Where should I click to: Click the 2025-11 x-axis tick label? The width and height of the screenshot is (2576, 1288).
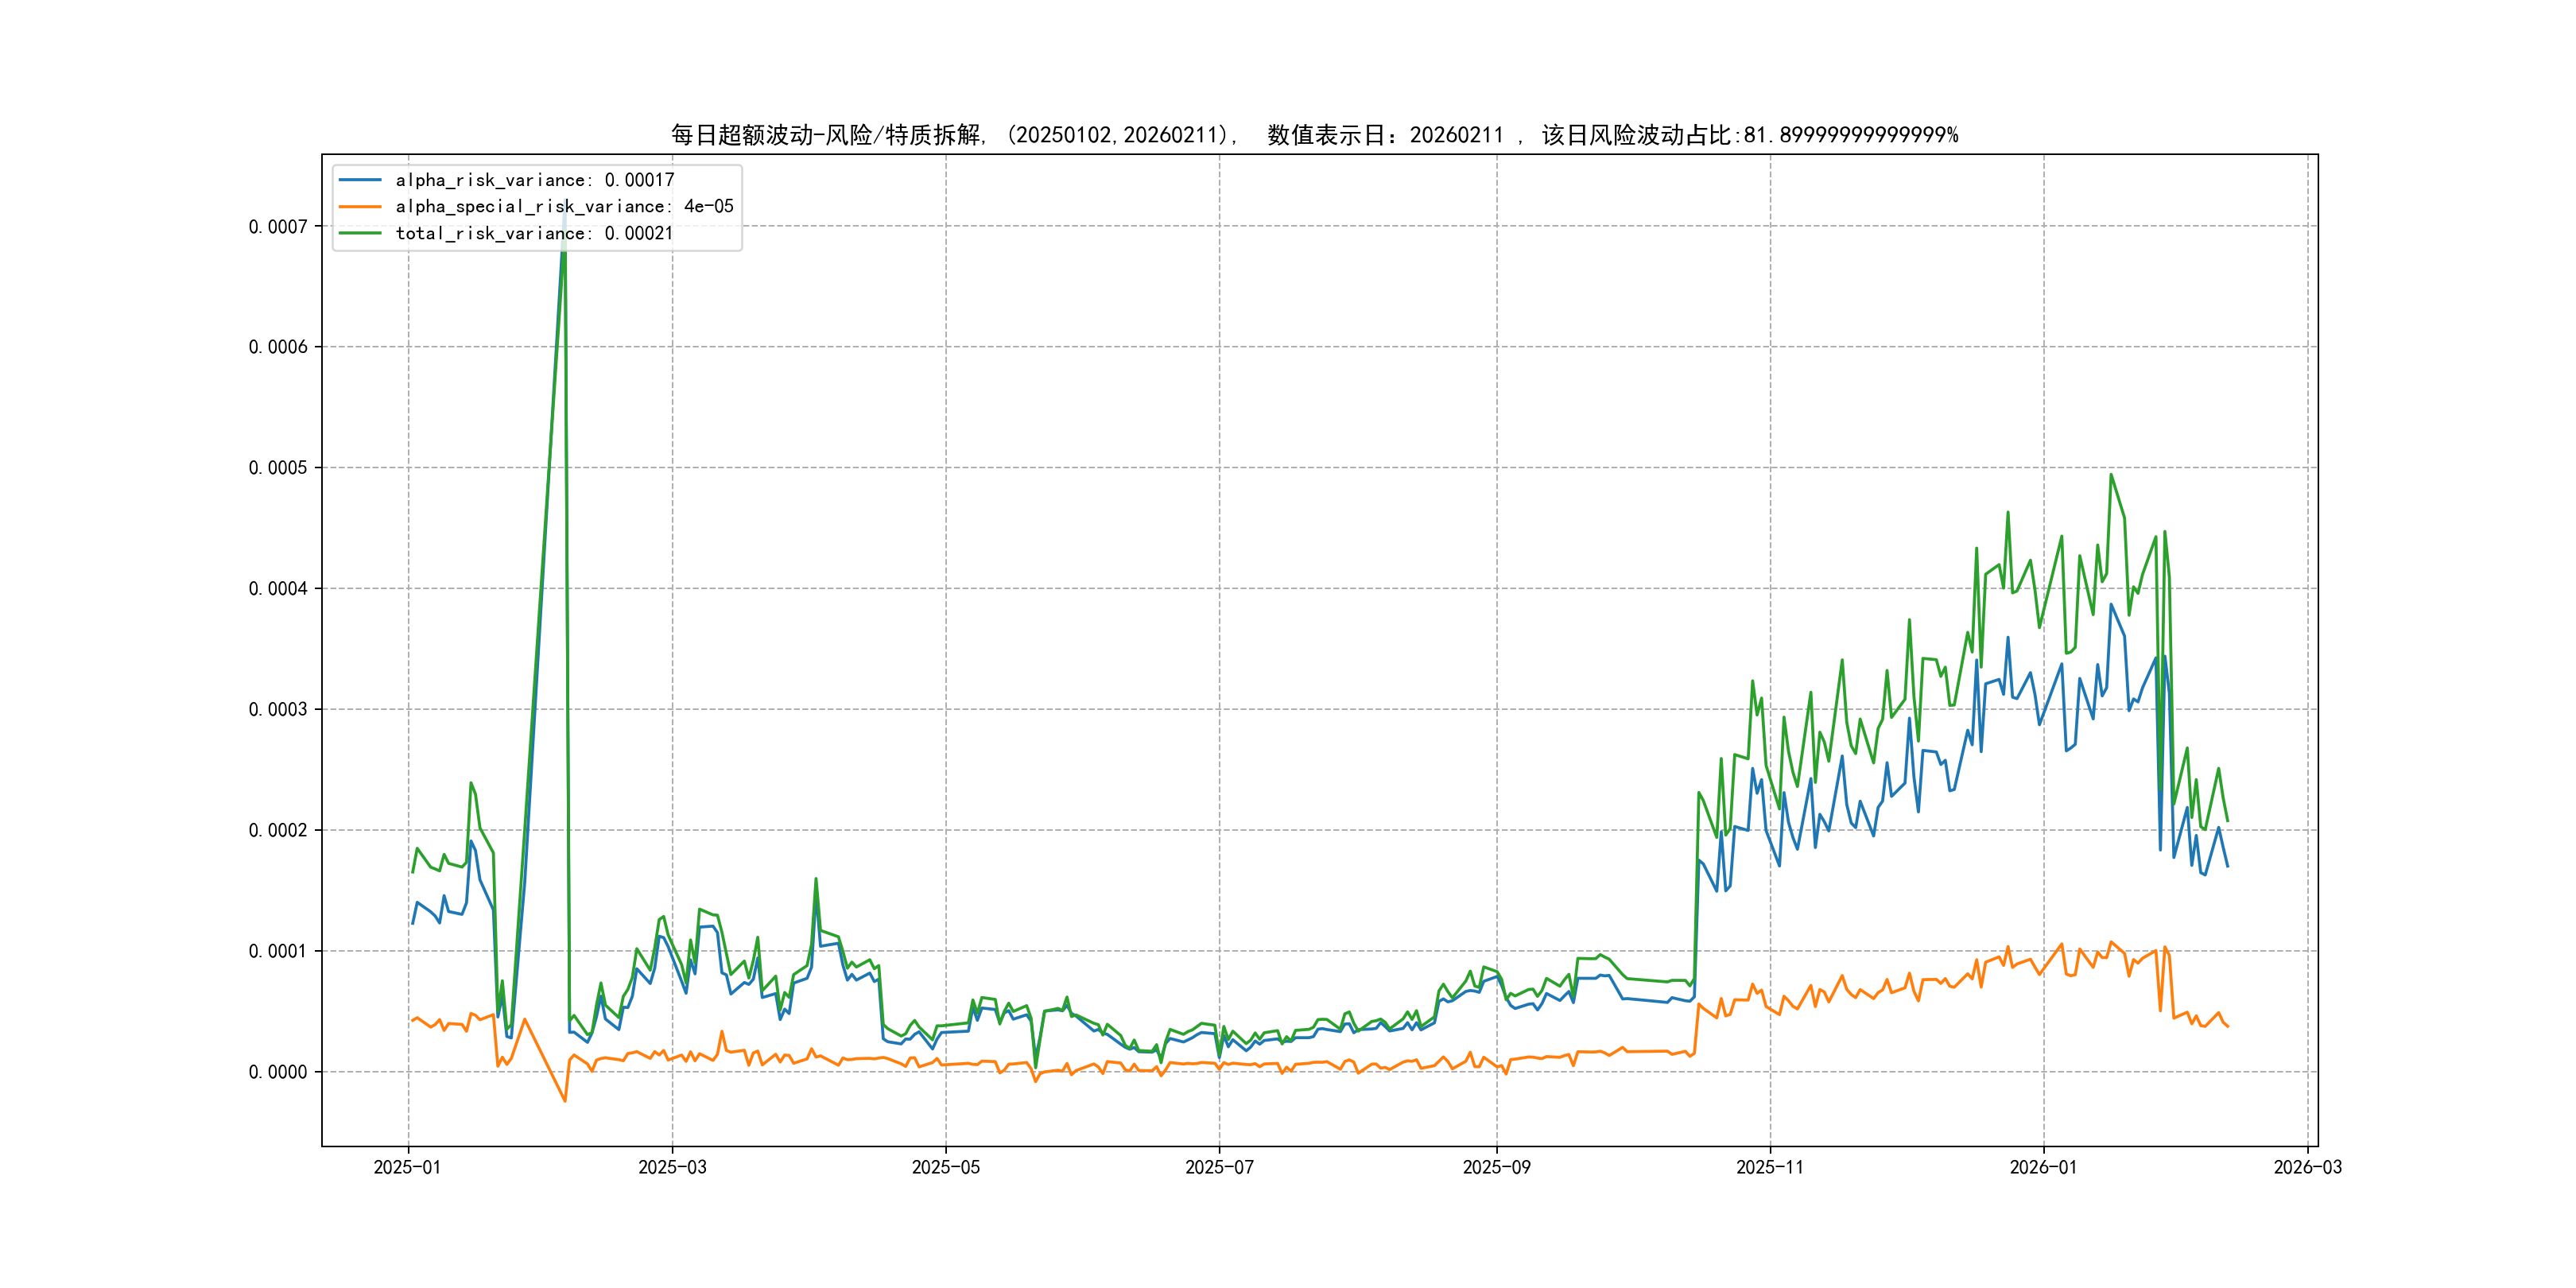1769,1167
